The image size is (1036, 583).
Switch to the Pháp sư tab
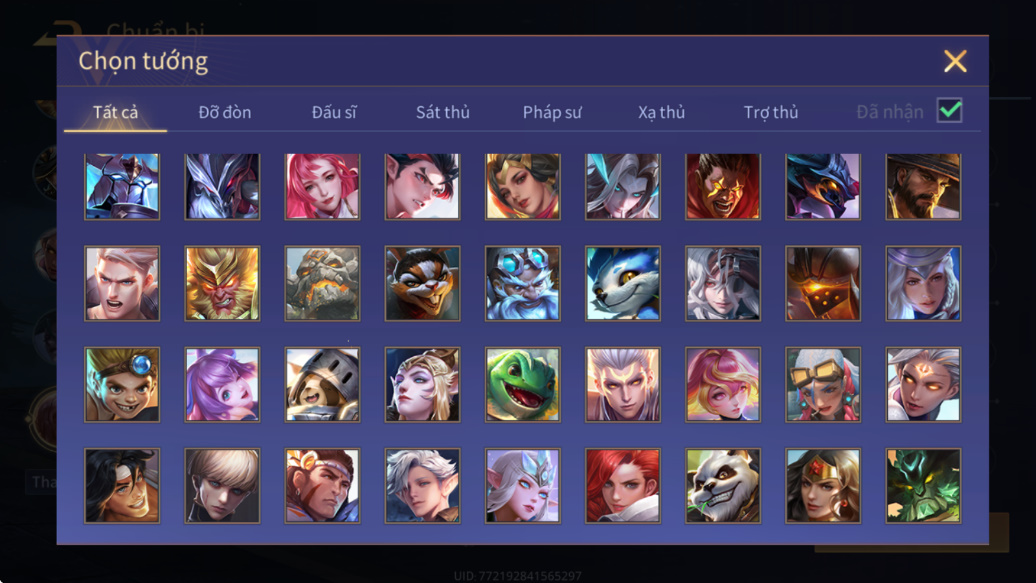point(552,112)
